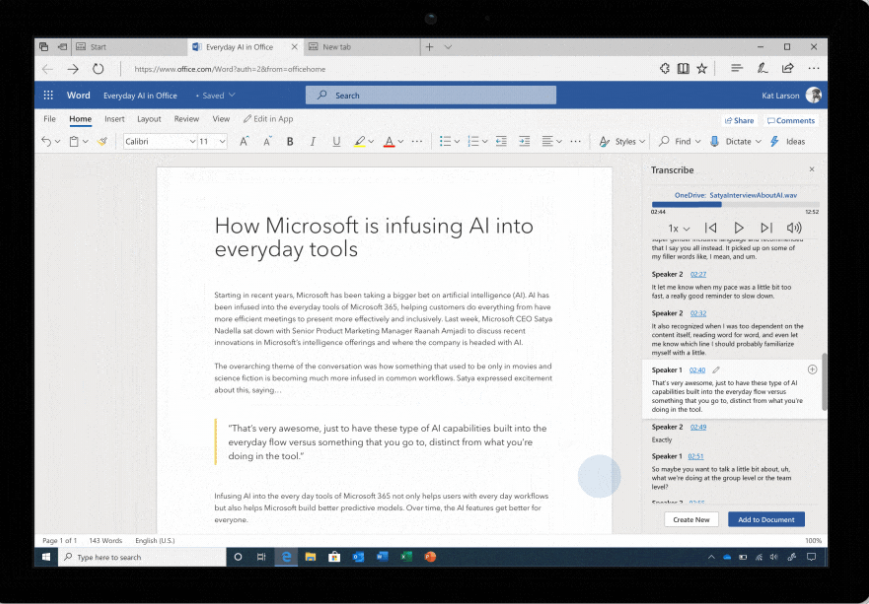Click the Share button
This screenshot has width=869, height=604.
[x=739, y=120]
